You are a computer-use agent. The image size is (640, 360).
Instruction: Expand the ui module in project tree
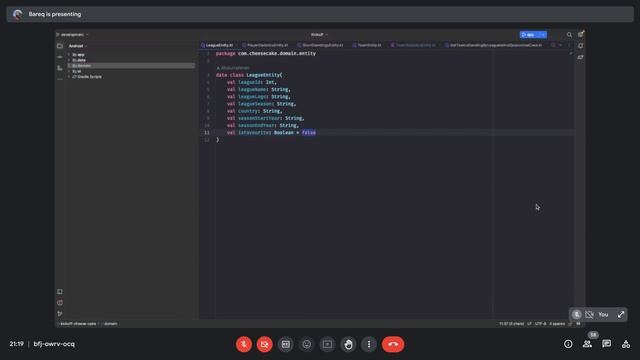click(69, 71)
